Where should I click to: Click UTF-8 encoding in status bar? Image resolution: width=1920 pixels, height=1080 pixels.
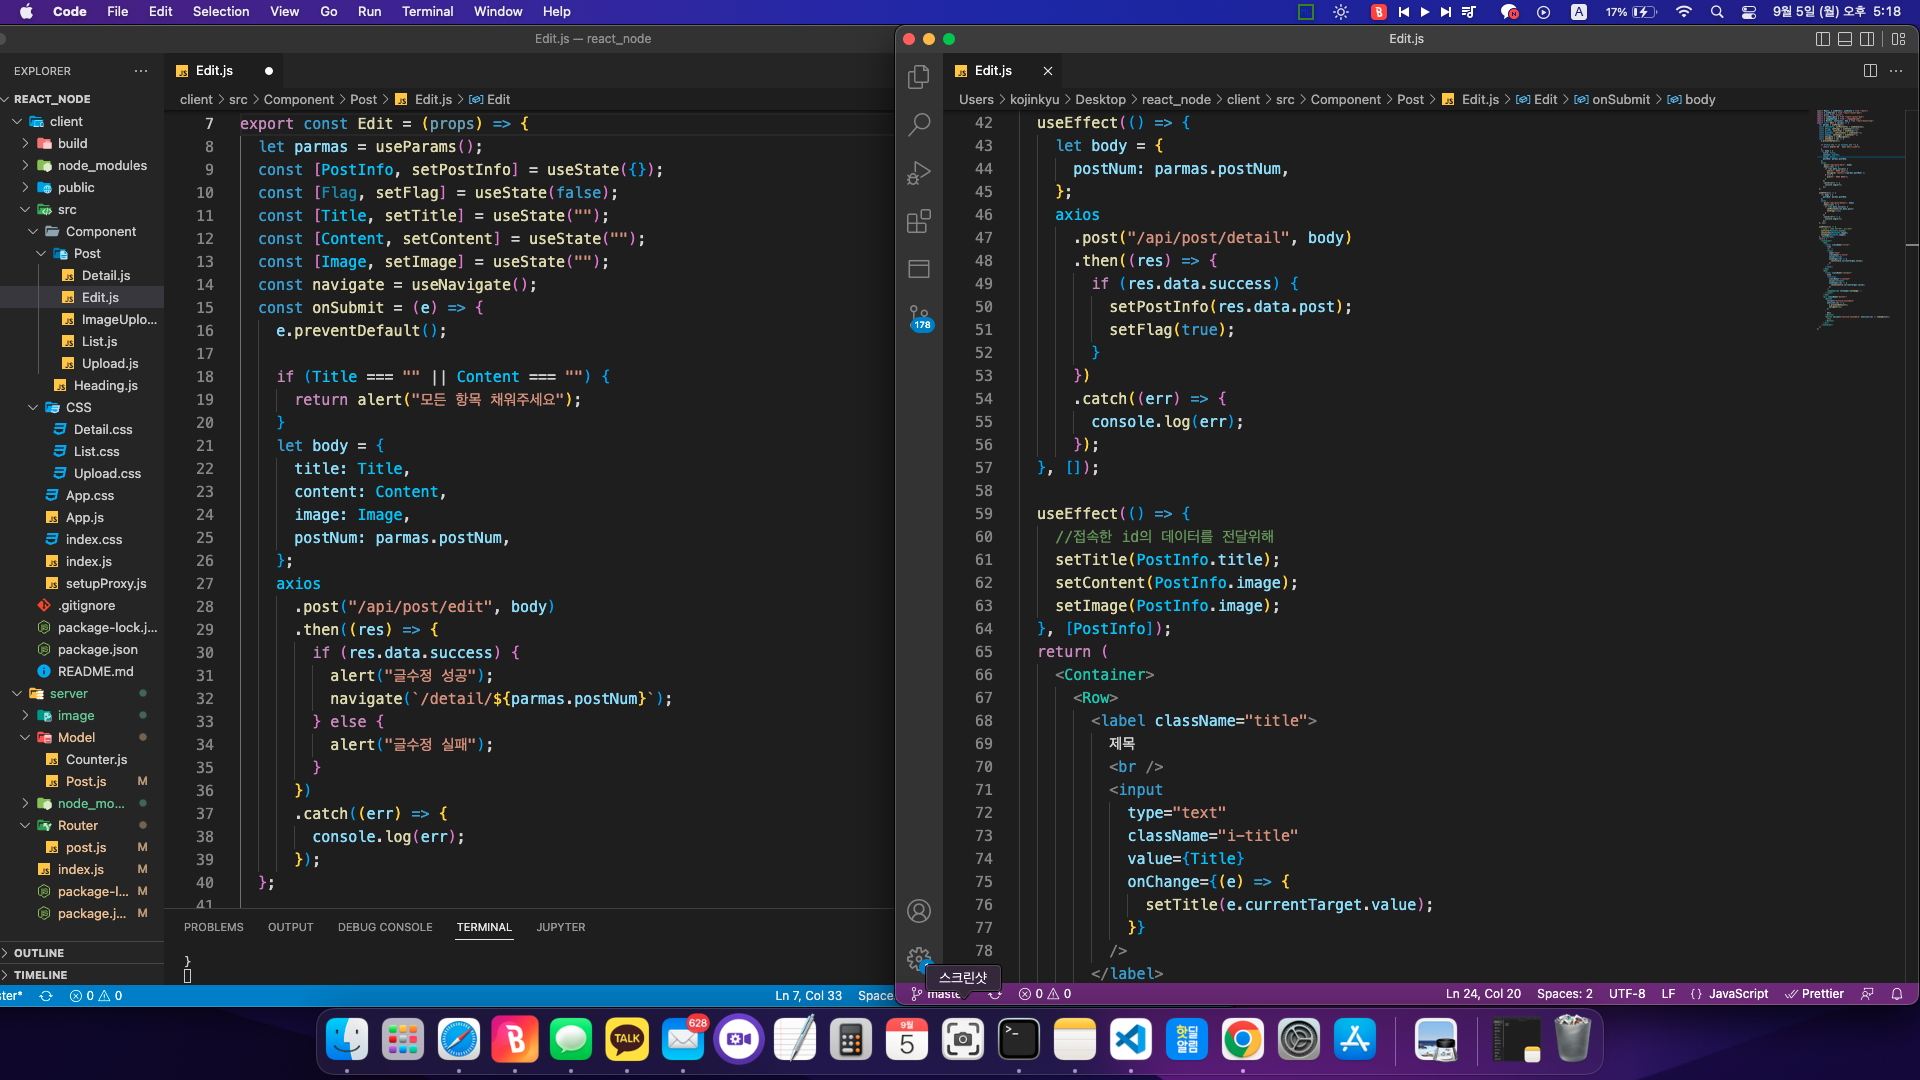(1626, 994)
